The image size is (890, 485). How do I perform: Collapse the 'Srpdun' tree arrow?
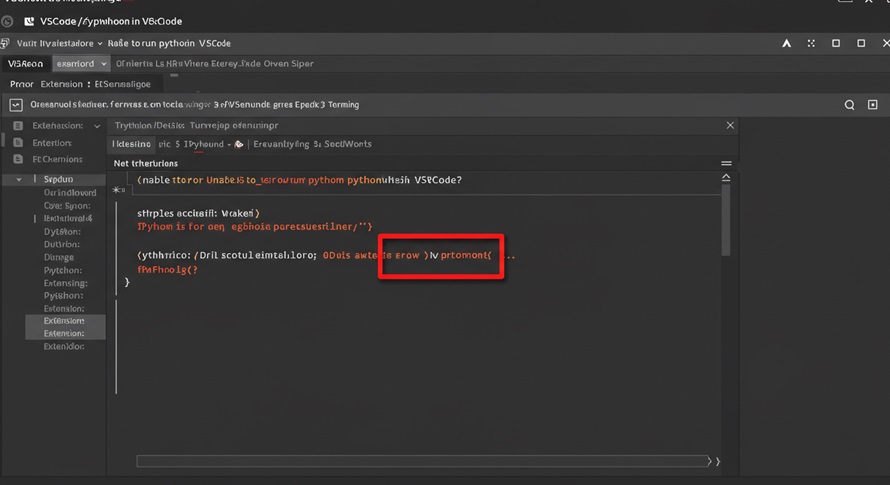coord(19,179)
